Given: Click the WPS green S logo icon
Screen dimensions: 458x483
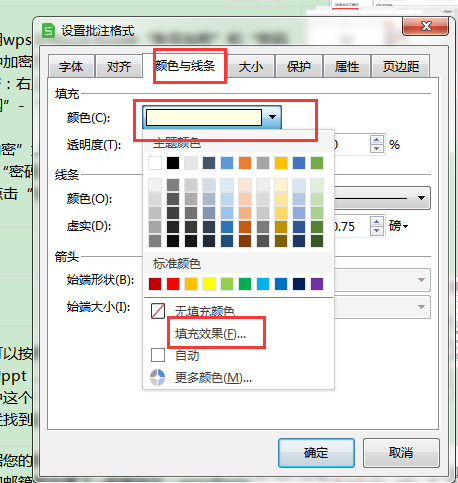Looking at the screenshot, I should point(49,31).
